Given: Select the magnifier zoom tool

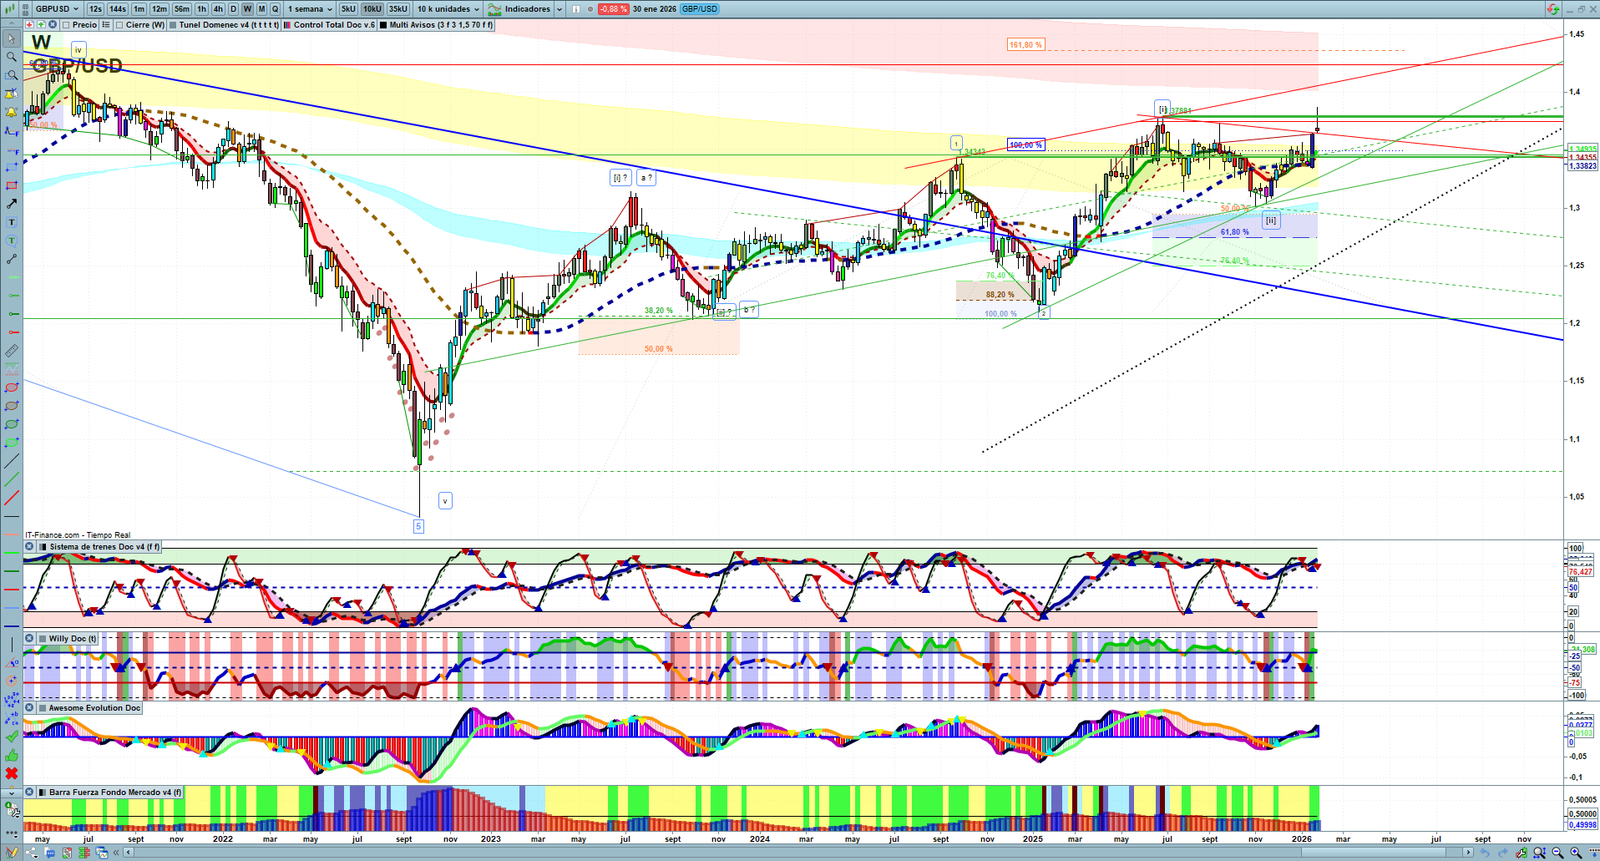Looking at the screenshot, I should (12, 57).
